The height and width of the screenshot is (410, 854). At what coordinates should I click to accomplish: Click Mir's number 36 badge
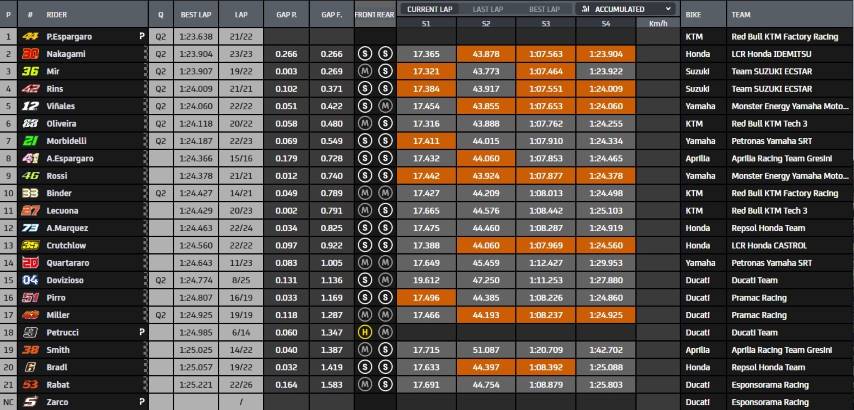coord(30,71)
